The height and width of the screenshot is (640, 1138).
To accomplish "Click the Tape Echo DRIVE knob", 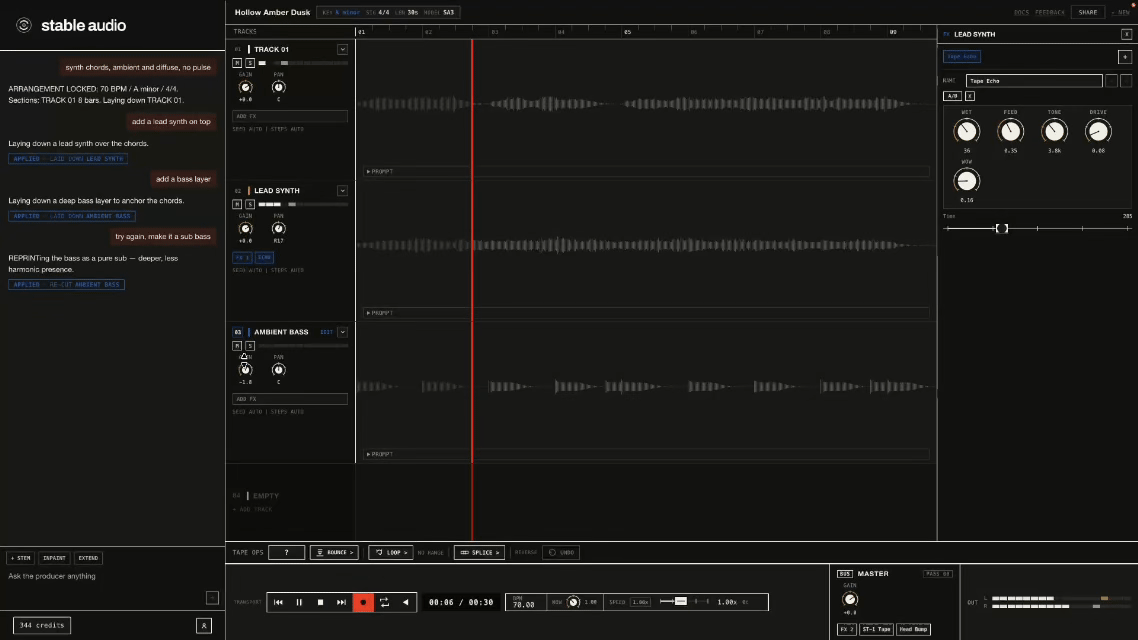I will (x=1098, y=131).
